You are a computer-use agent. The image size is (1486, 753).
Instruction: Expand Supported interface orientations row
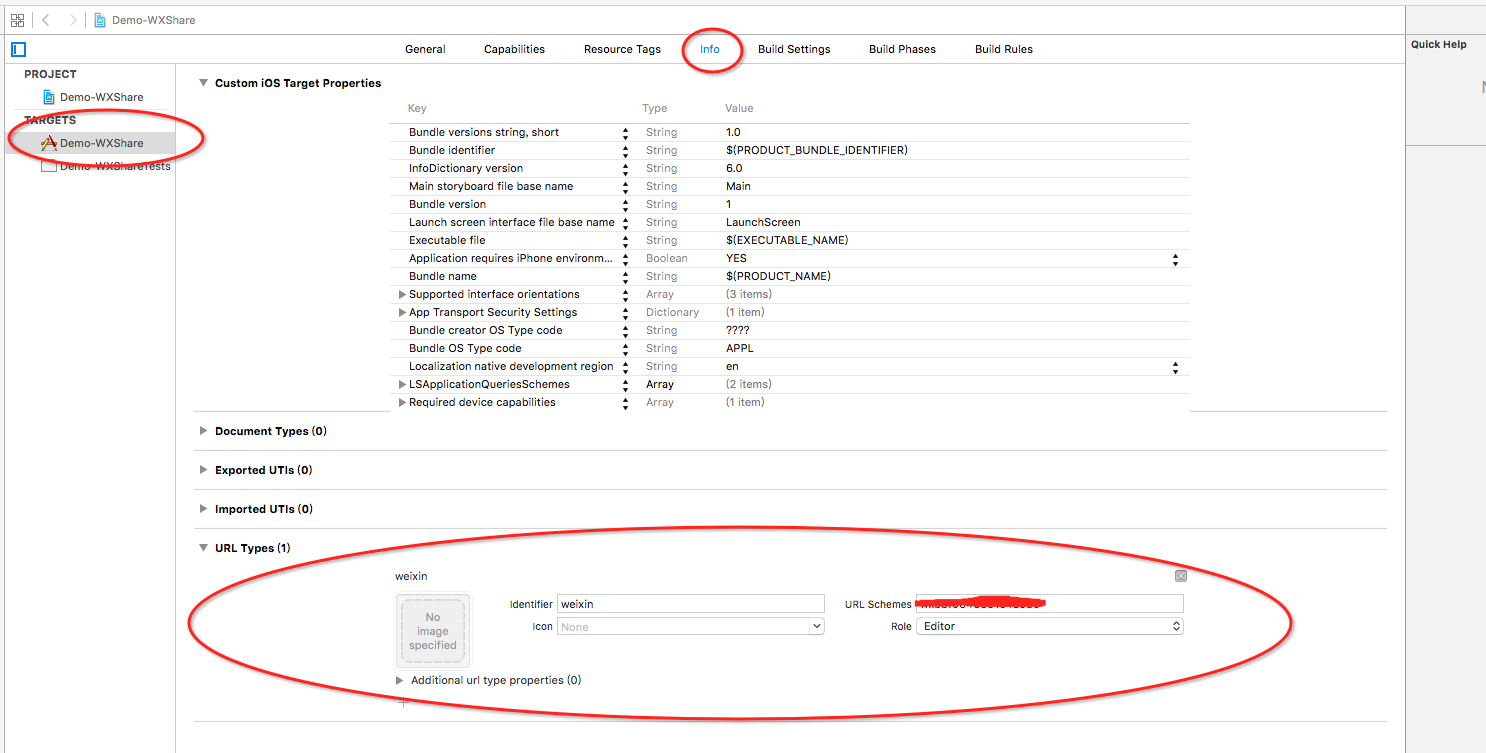pos(402,294)
